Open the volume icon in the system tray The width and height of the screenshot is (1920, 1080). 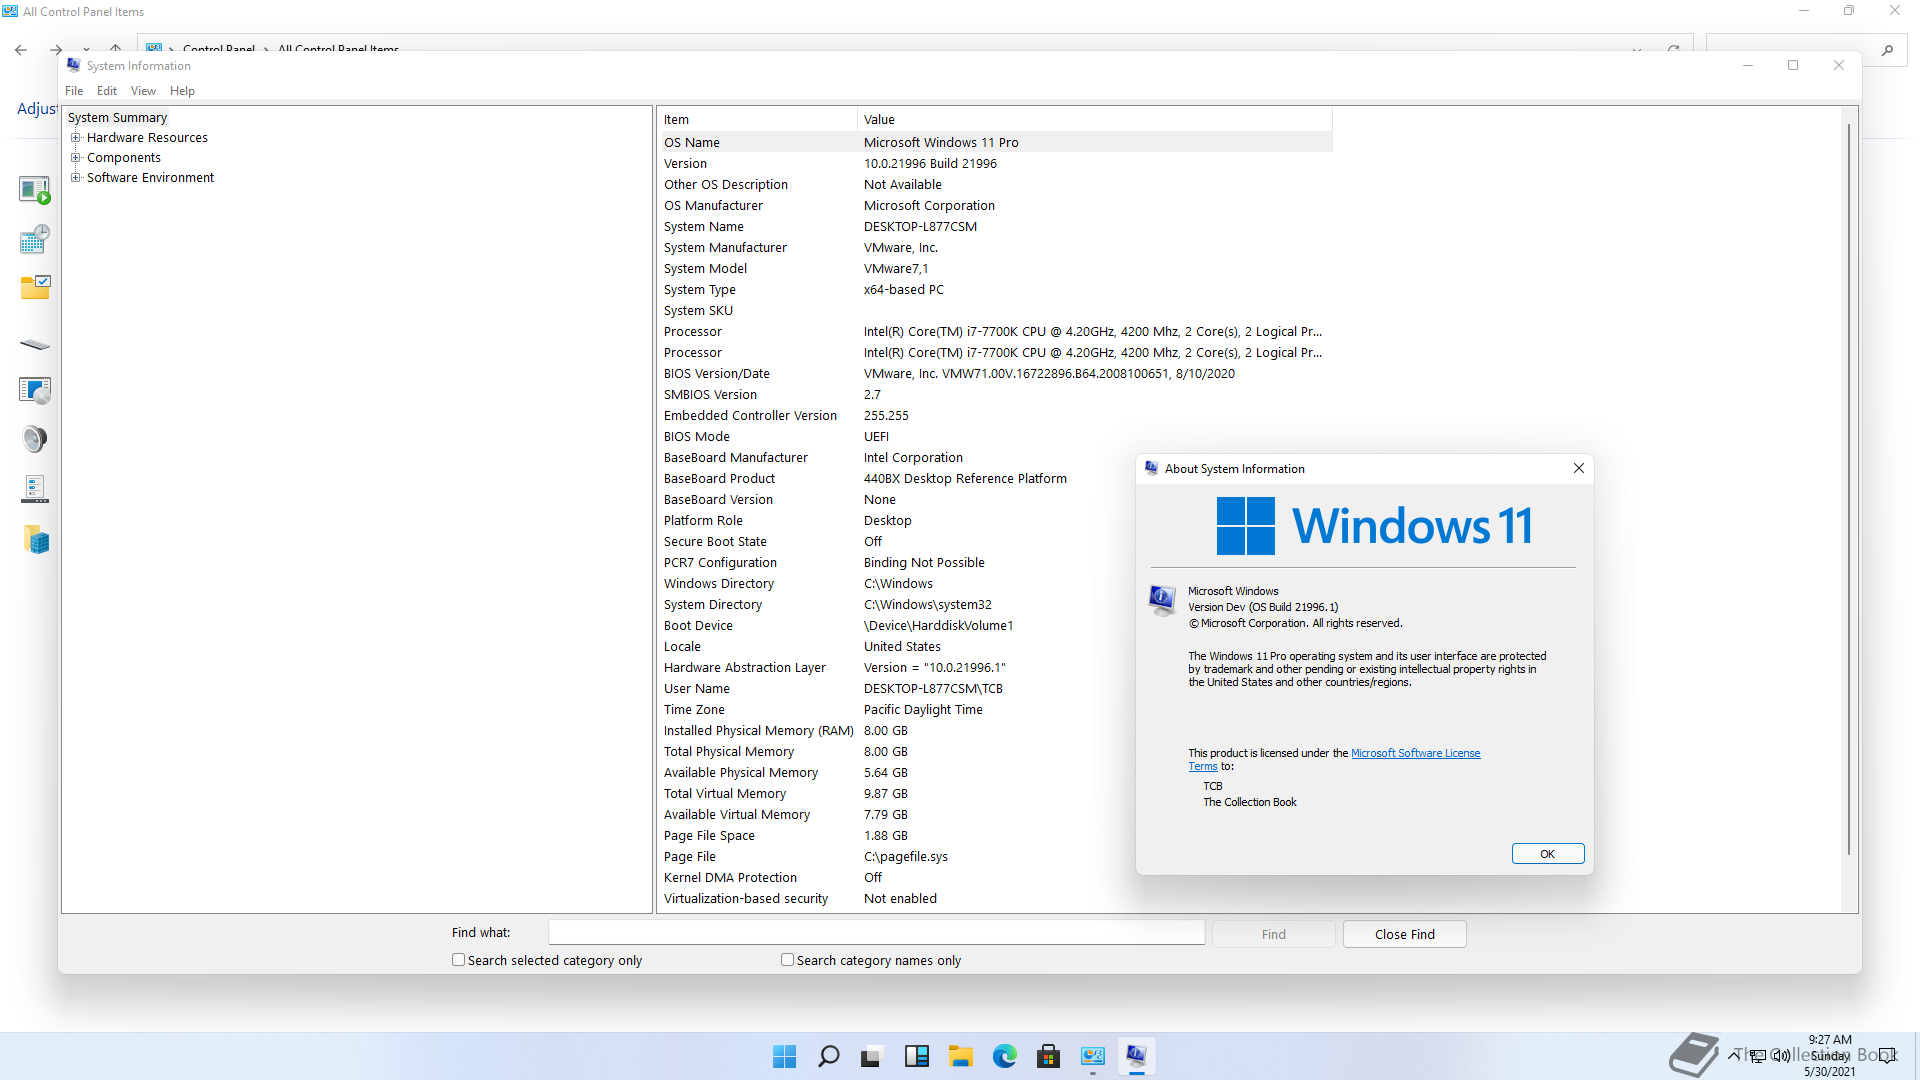pos(1781,1056)
